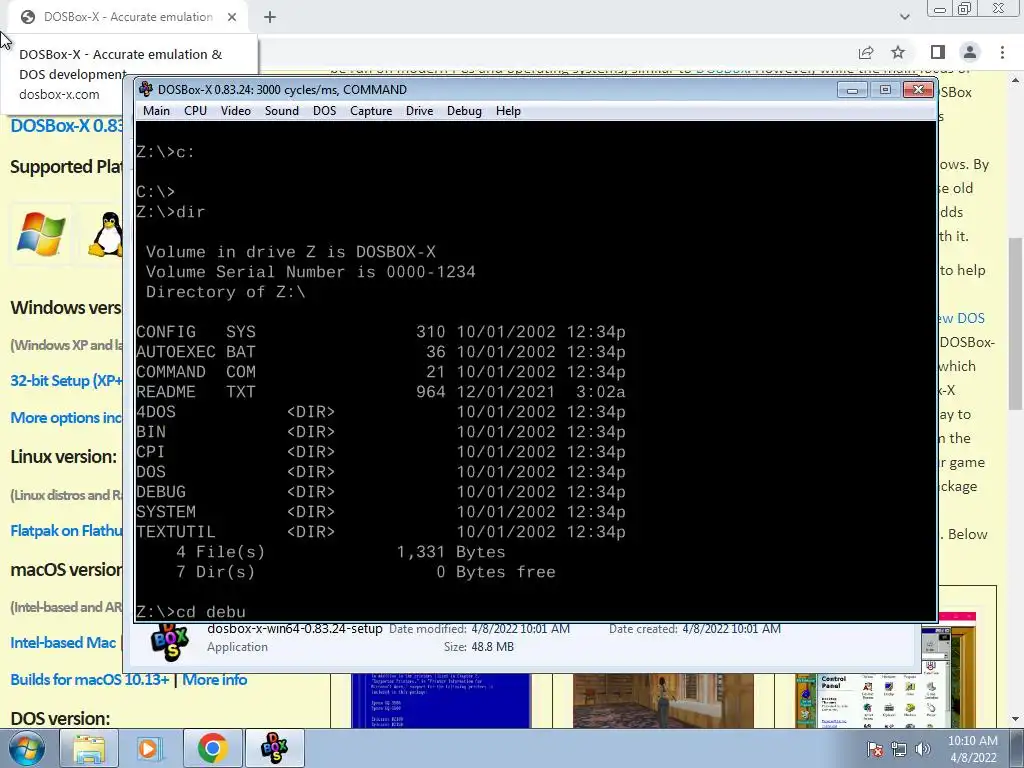Open the Sound menu in DOSBox-X
Image resolution: width=1024 pixels, height=768 pixels.
(281, 111)
